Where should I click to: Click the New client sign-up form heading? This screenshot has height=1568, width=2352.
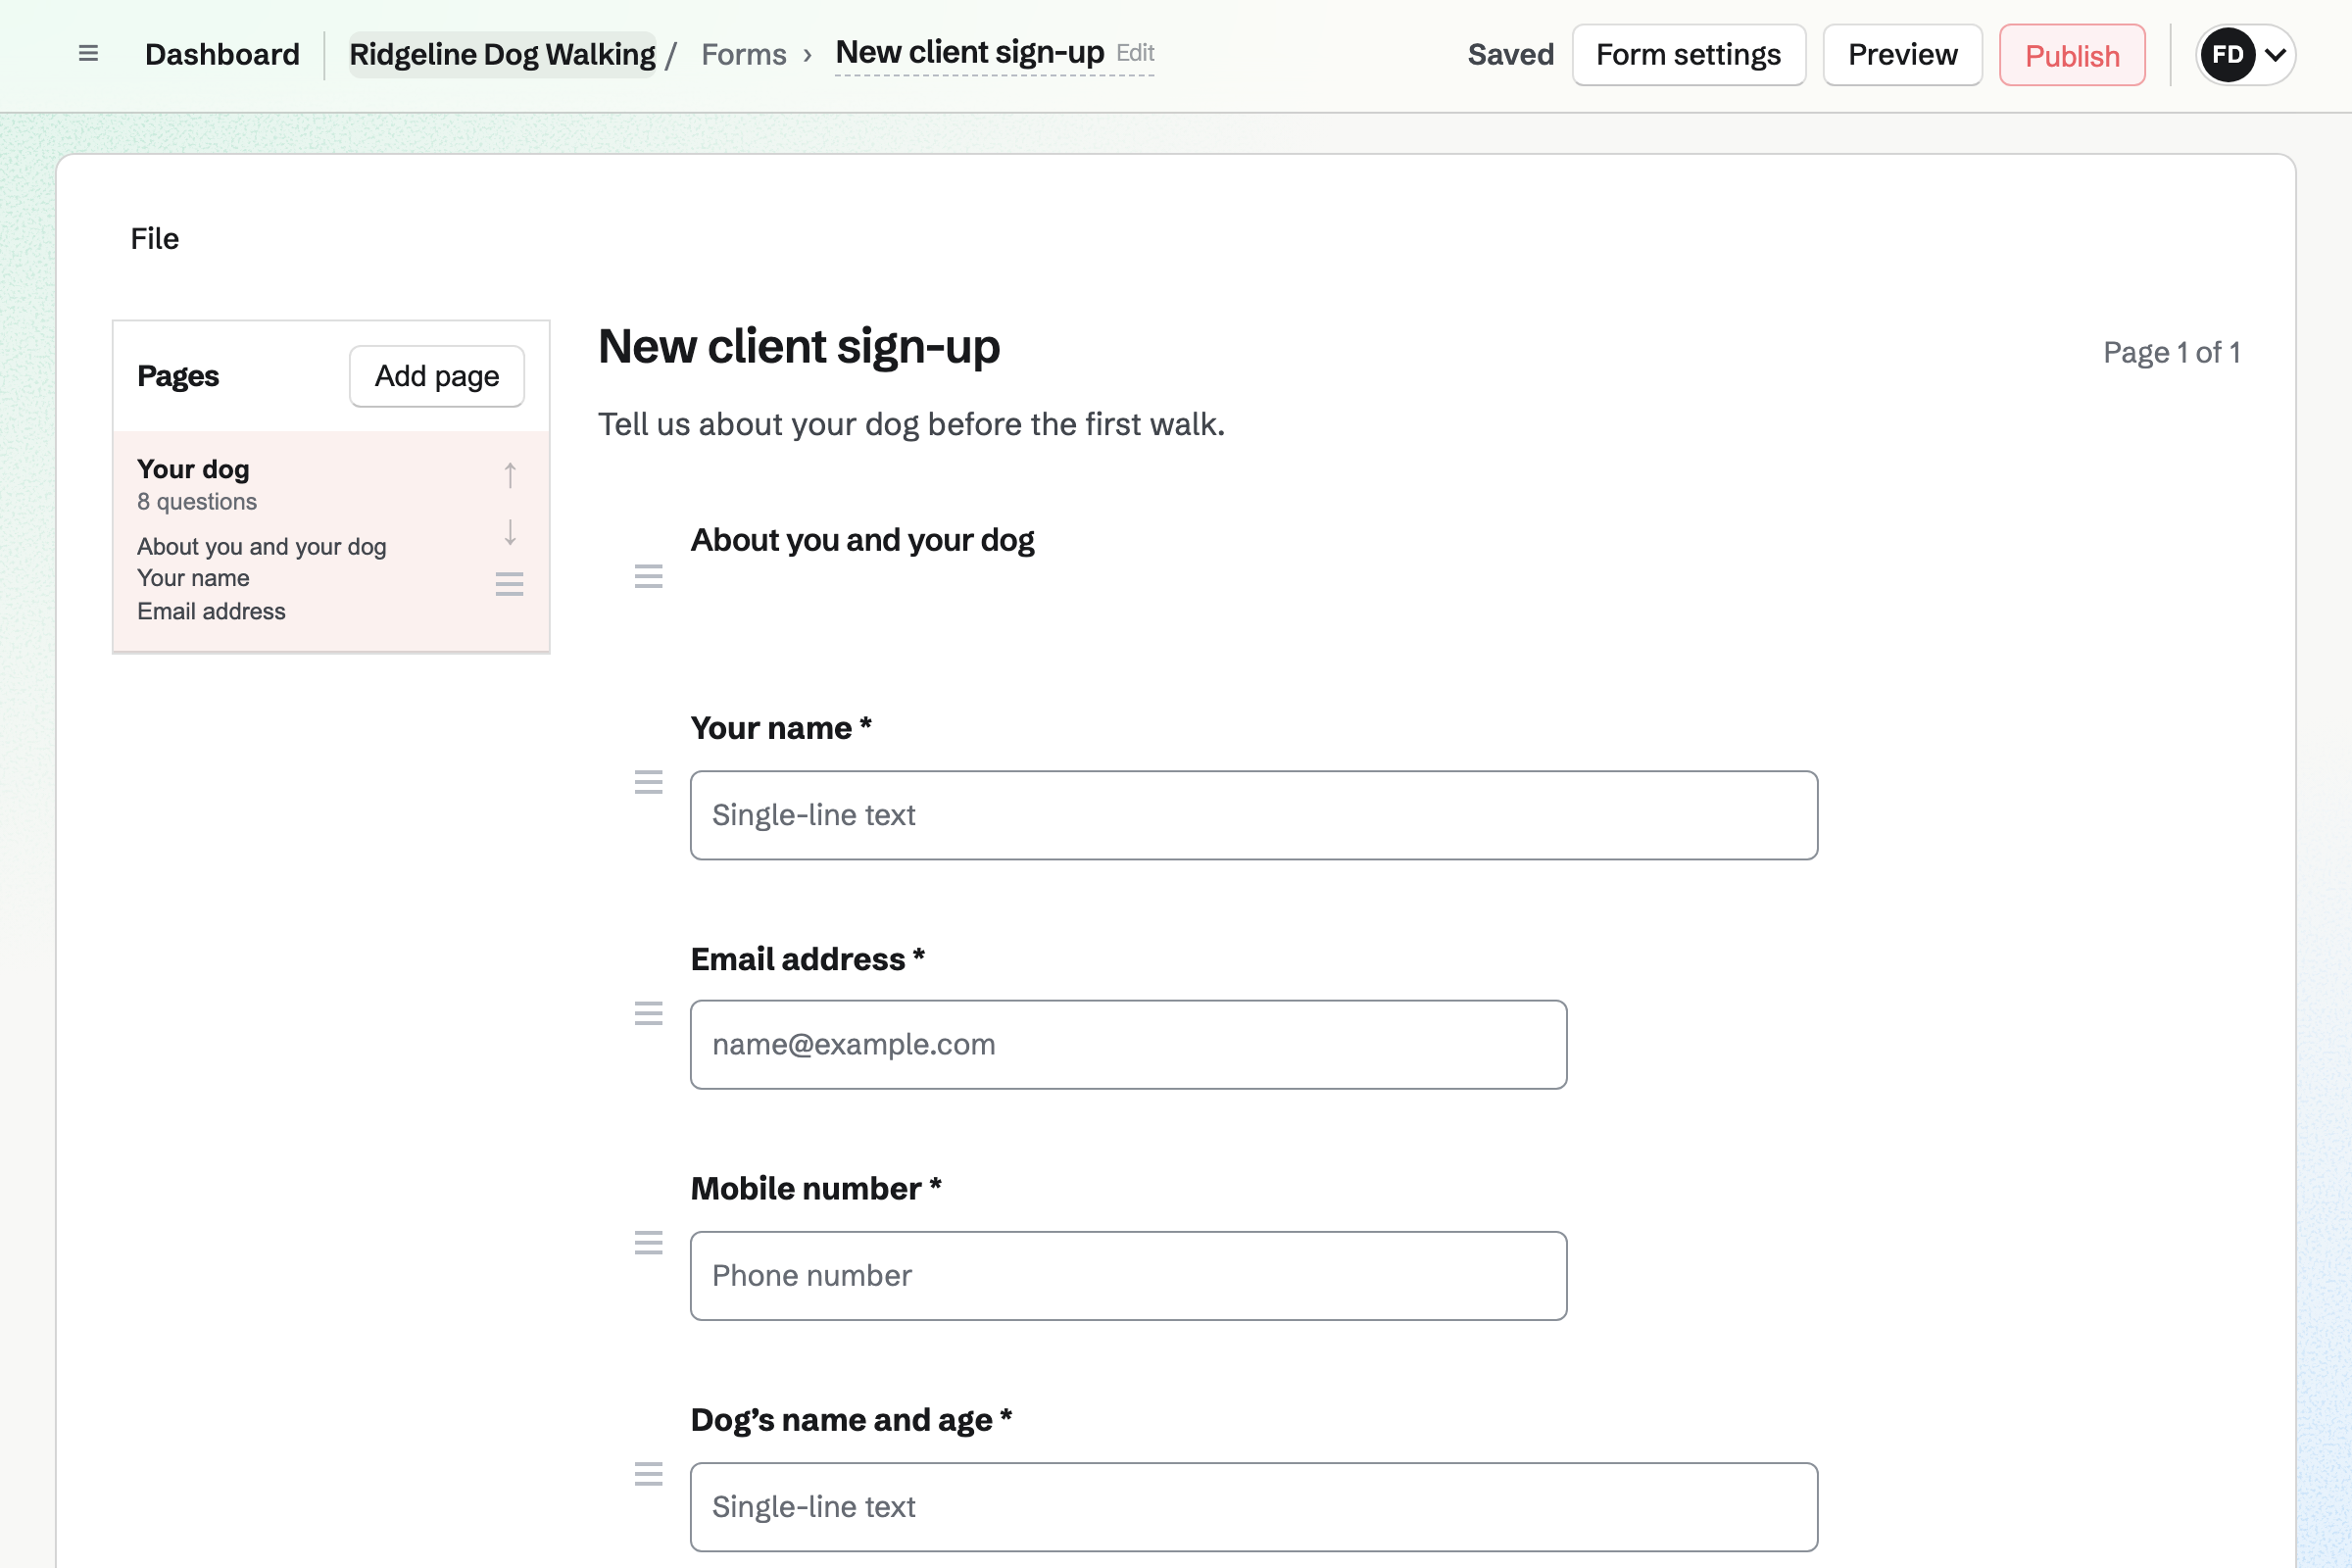799,347
